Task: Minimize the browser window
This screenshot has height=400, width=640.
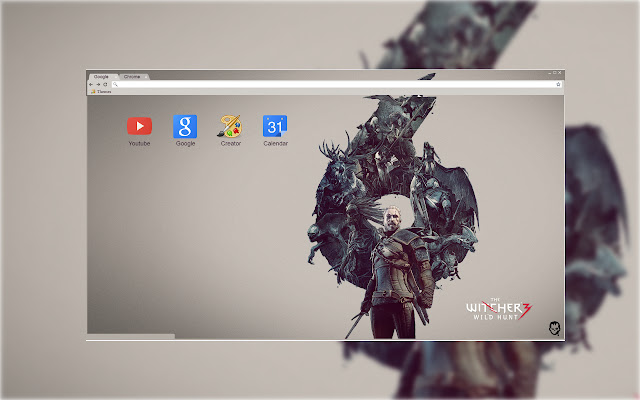Action: (549, 73)
